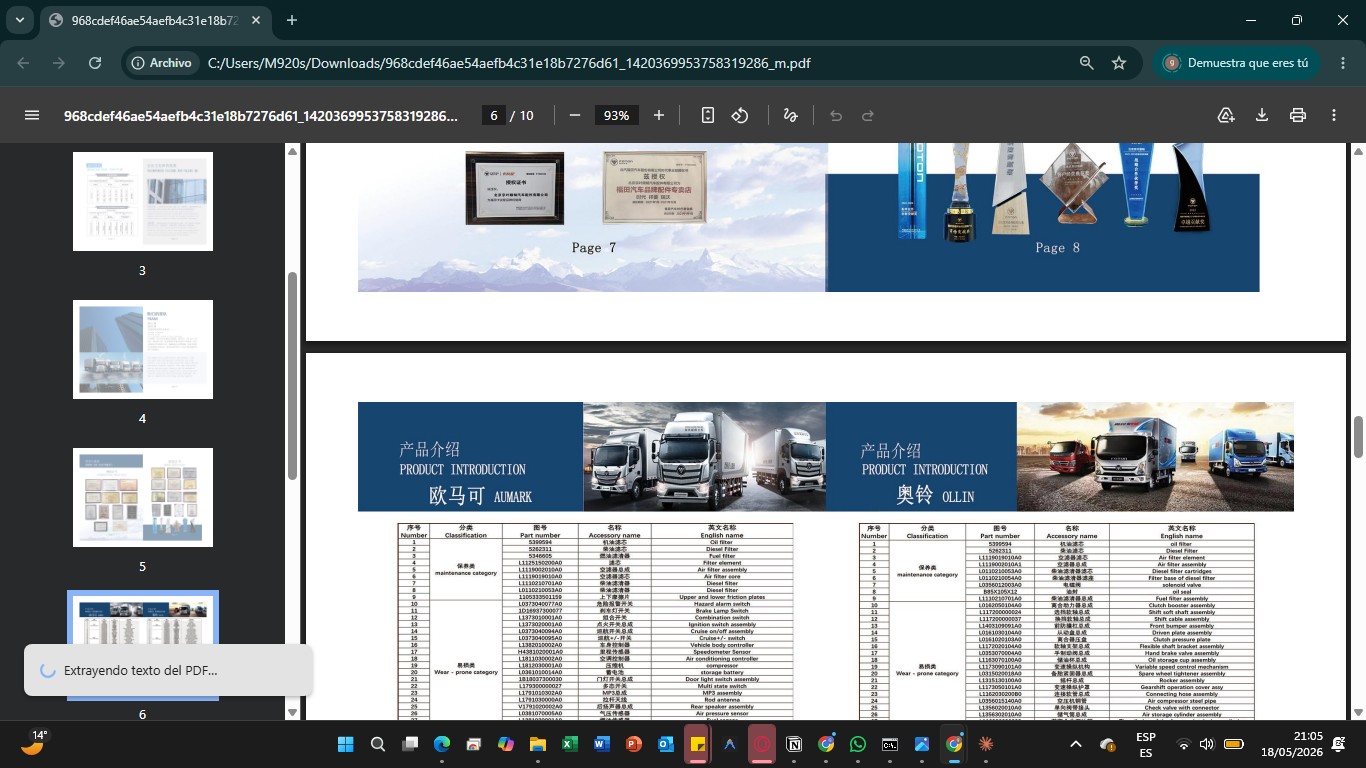Select page 6 thumbnail
1366x768 pixels.
143,645
